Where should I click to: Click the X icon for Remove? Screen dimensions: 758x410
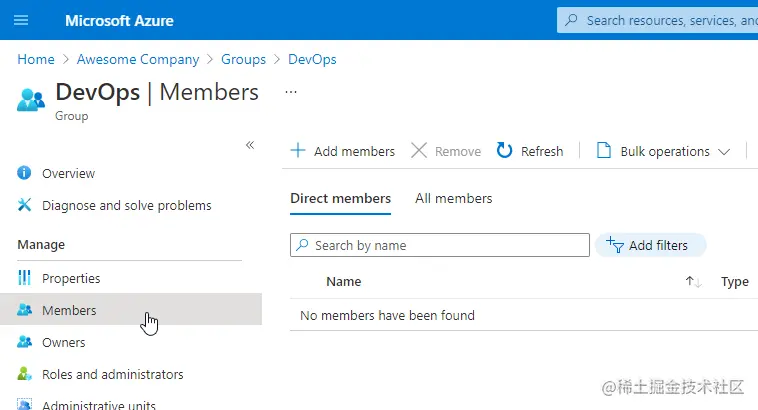pyautogui.click(x=419, y=150)
